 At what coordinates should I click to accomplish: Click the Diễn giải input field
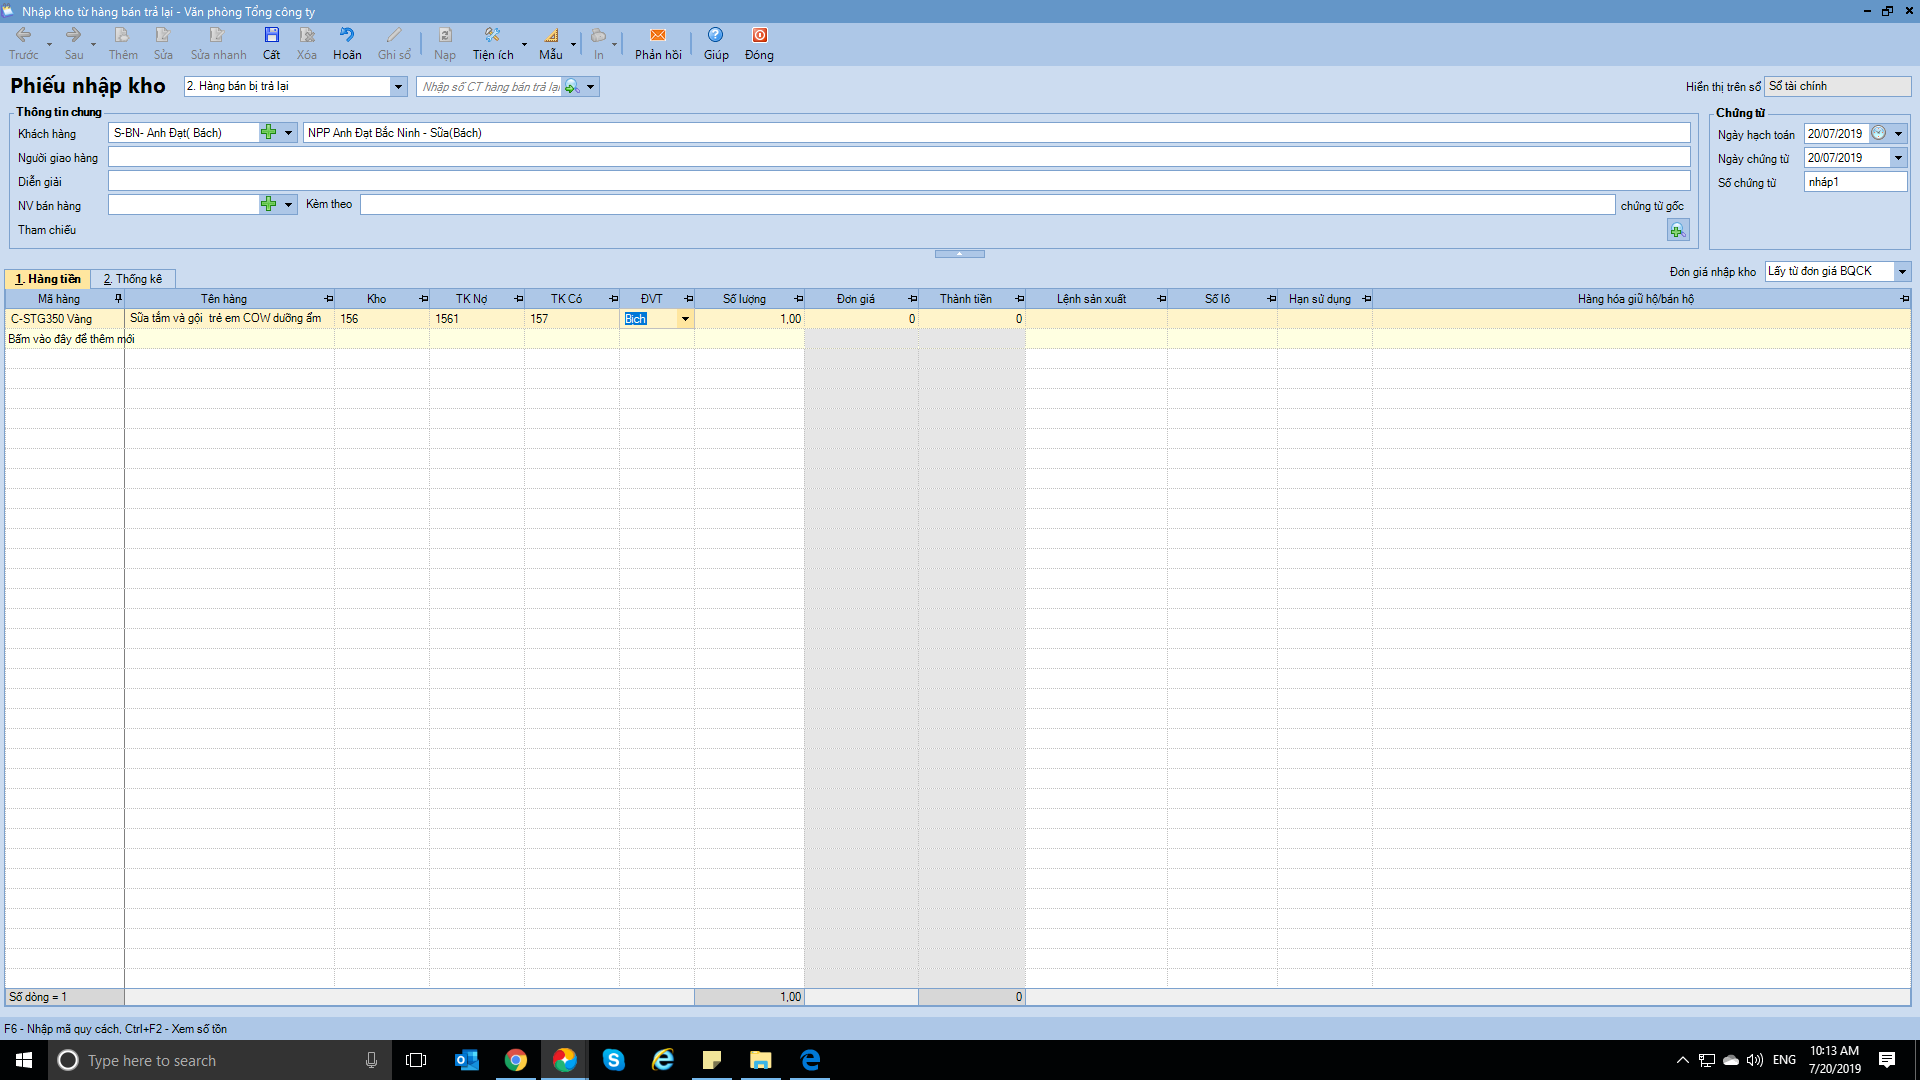tap(898, 181)
